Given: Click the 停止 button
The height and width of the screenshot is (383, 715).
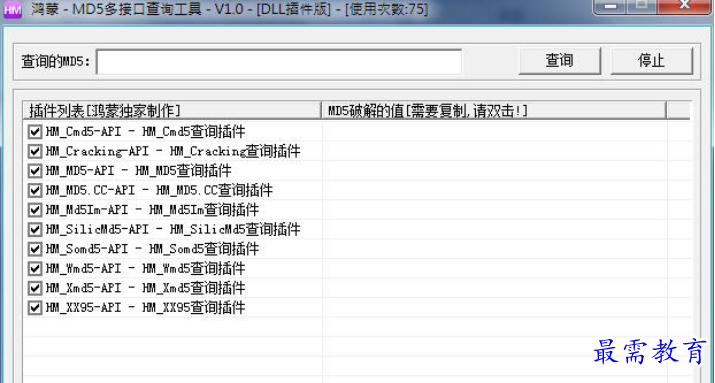Looking at the screenshot, I should coord(652,61).
